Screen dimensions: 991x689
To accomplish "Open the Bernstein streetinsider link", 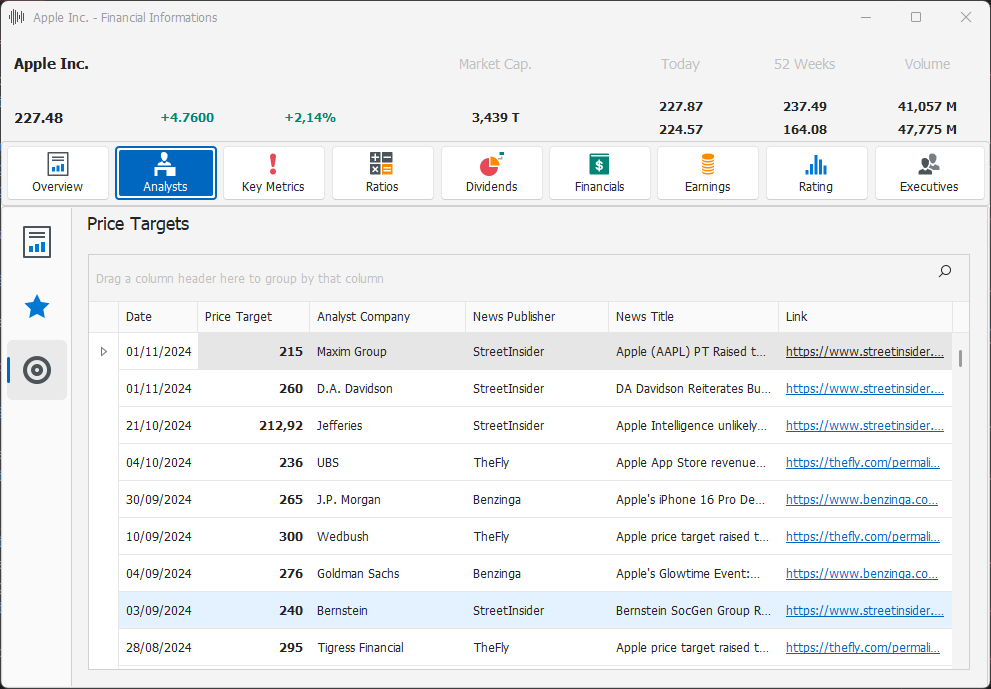I will (x=865, y=611).
